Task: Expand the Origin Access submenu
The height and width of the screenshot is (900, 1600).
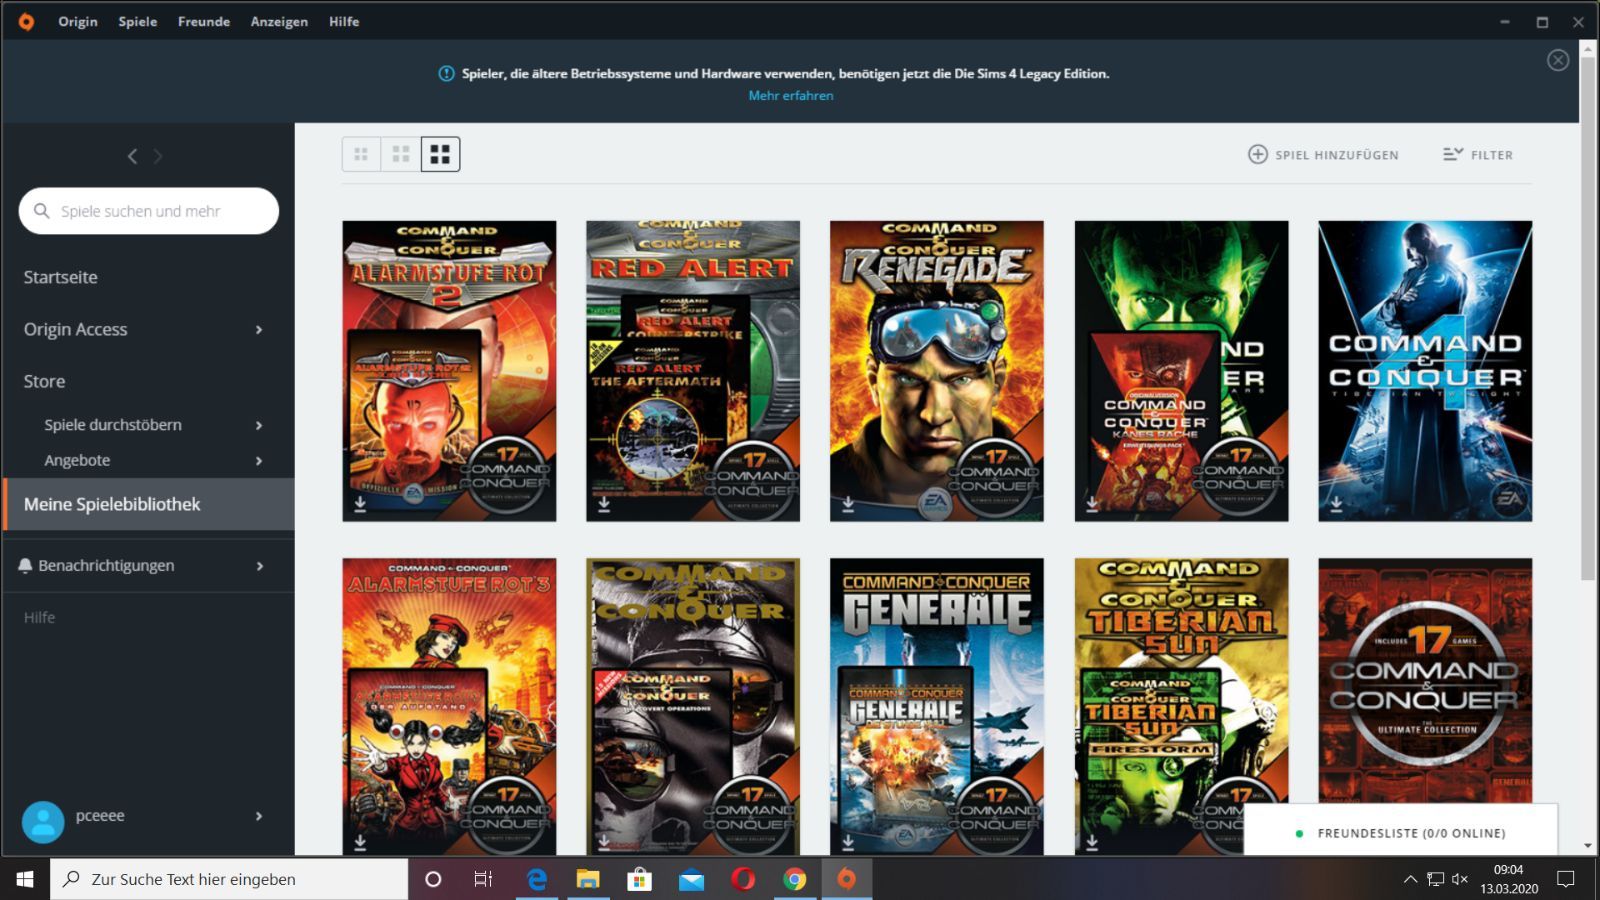Action: coord(259,329)
